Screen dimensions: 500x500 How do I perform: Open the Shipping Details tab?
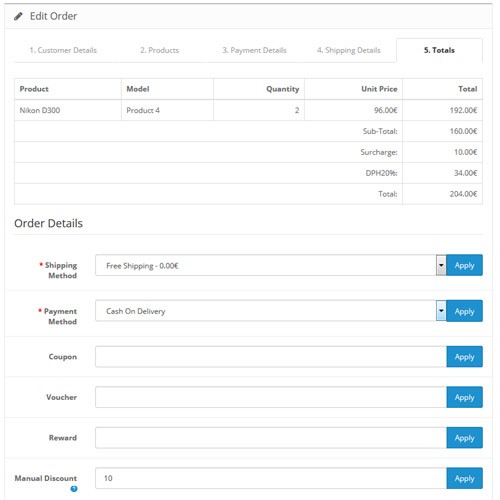click(x=349, y=50)
